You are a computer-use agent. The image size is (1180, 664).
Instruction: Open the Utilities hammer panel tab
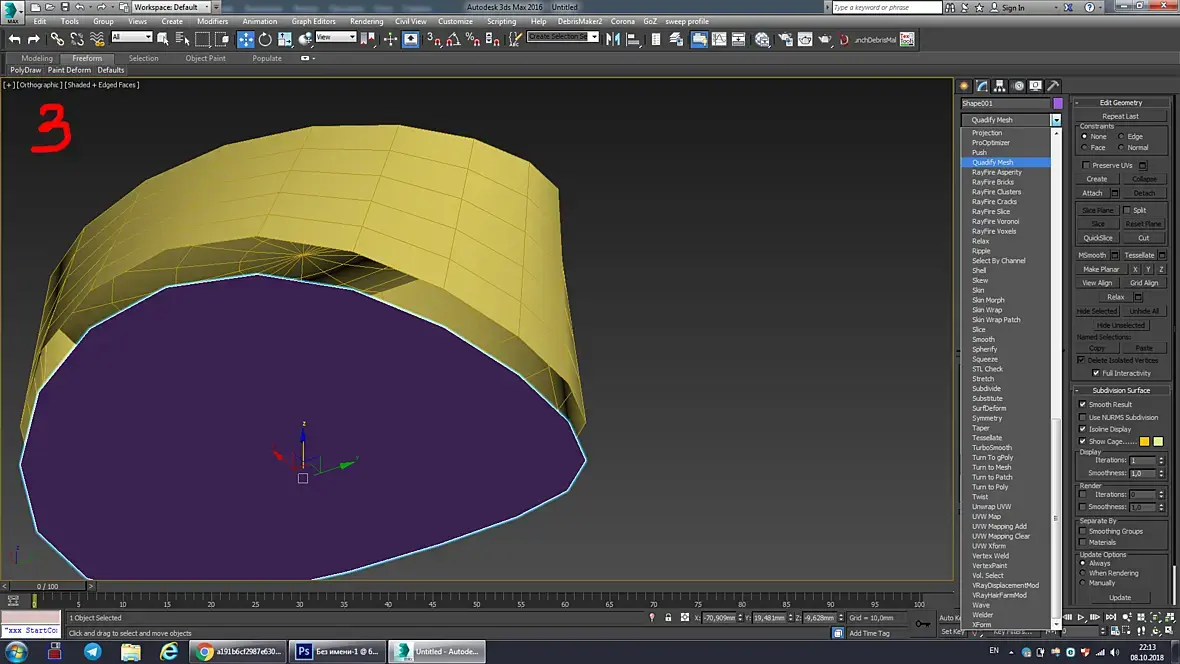click(x=1053, y=86)
